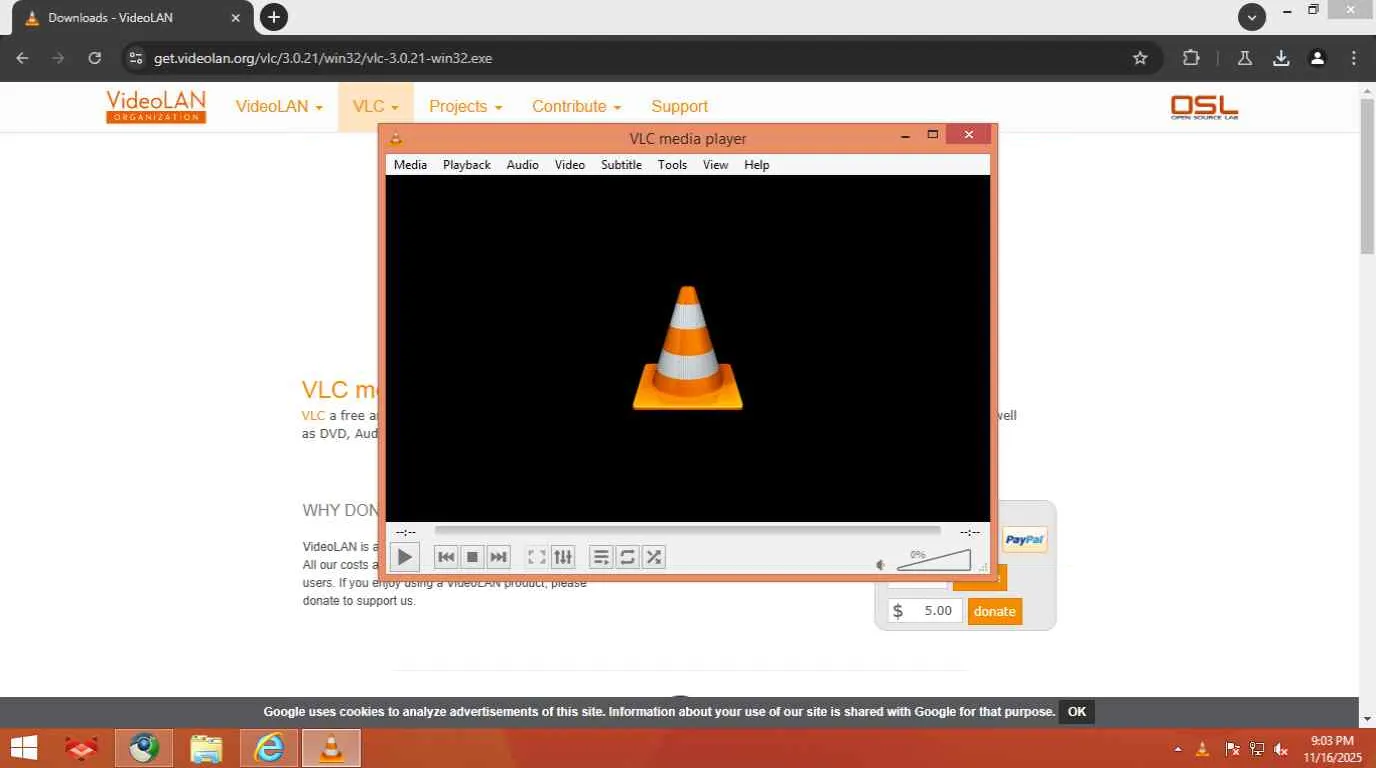Stop playback in VLC media player
This screenshot has width=1376, height=768.
[x=473, y=557]
